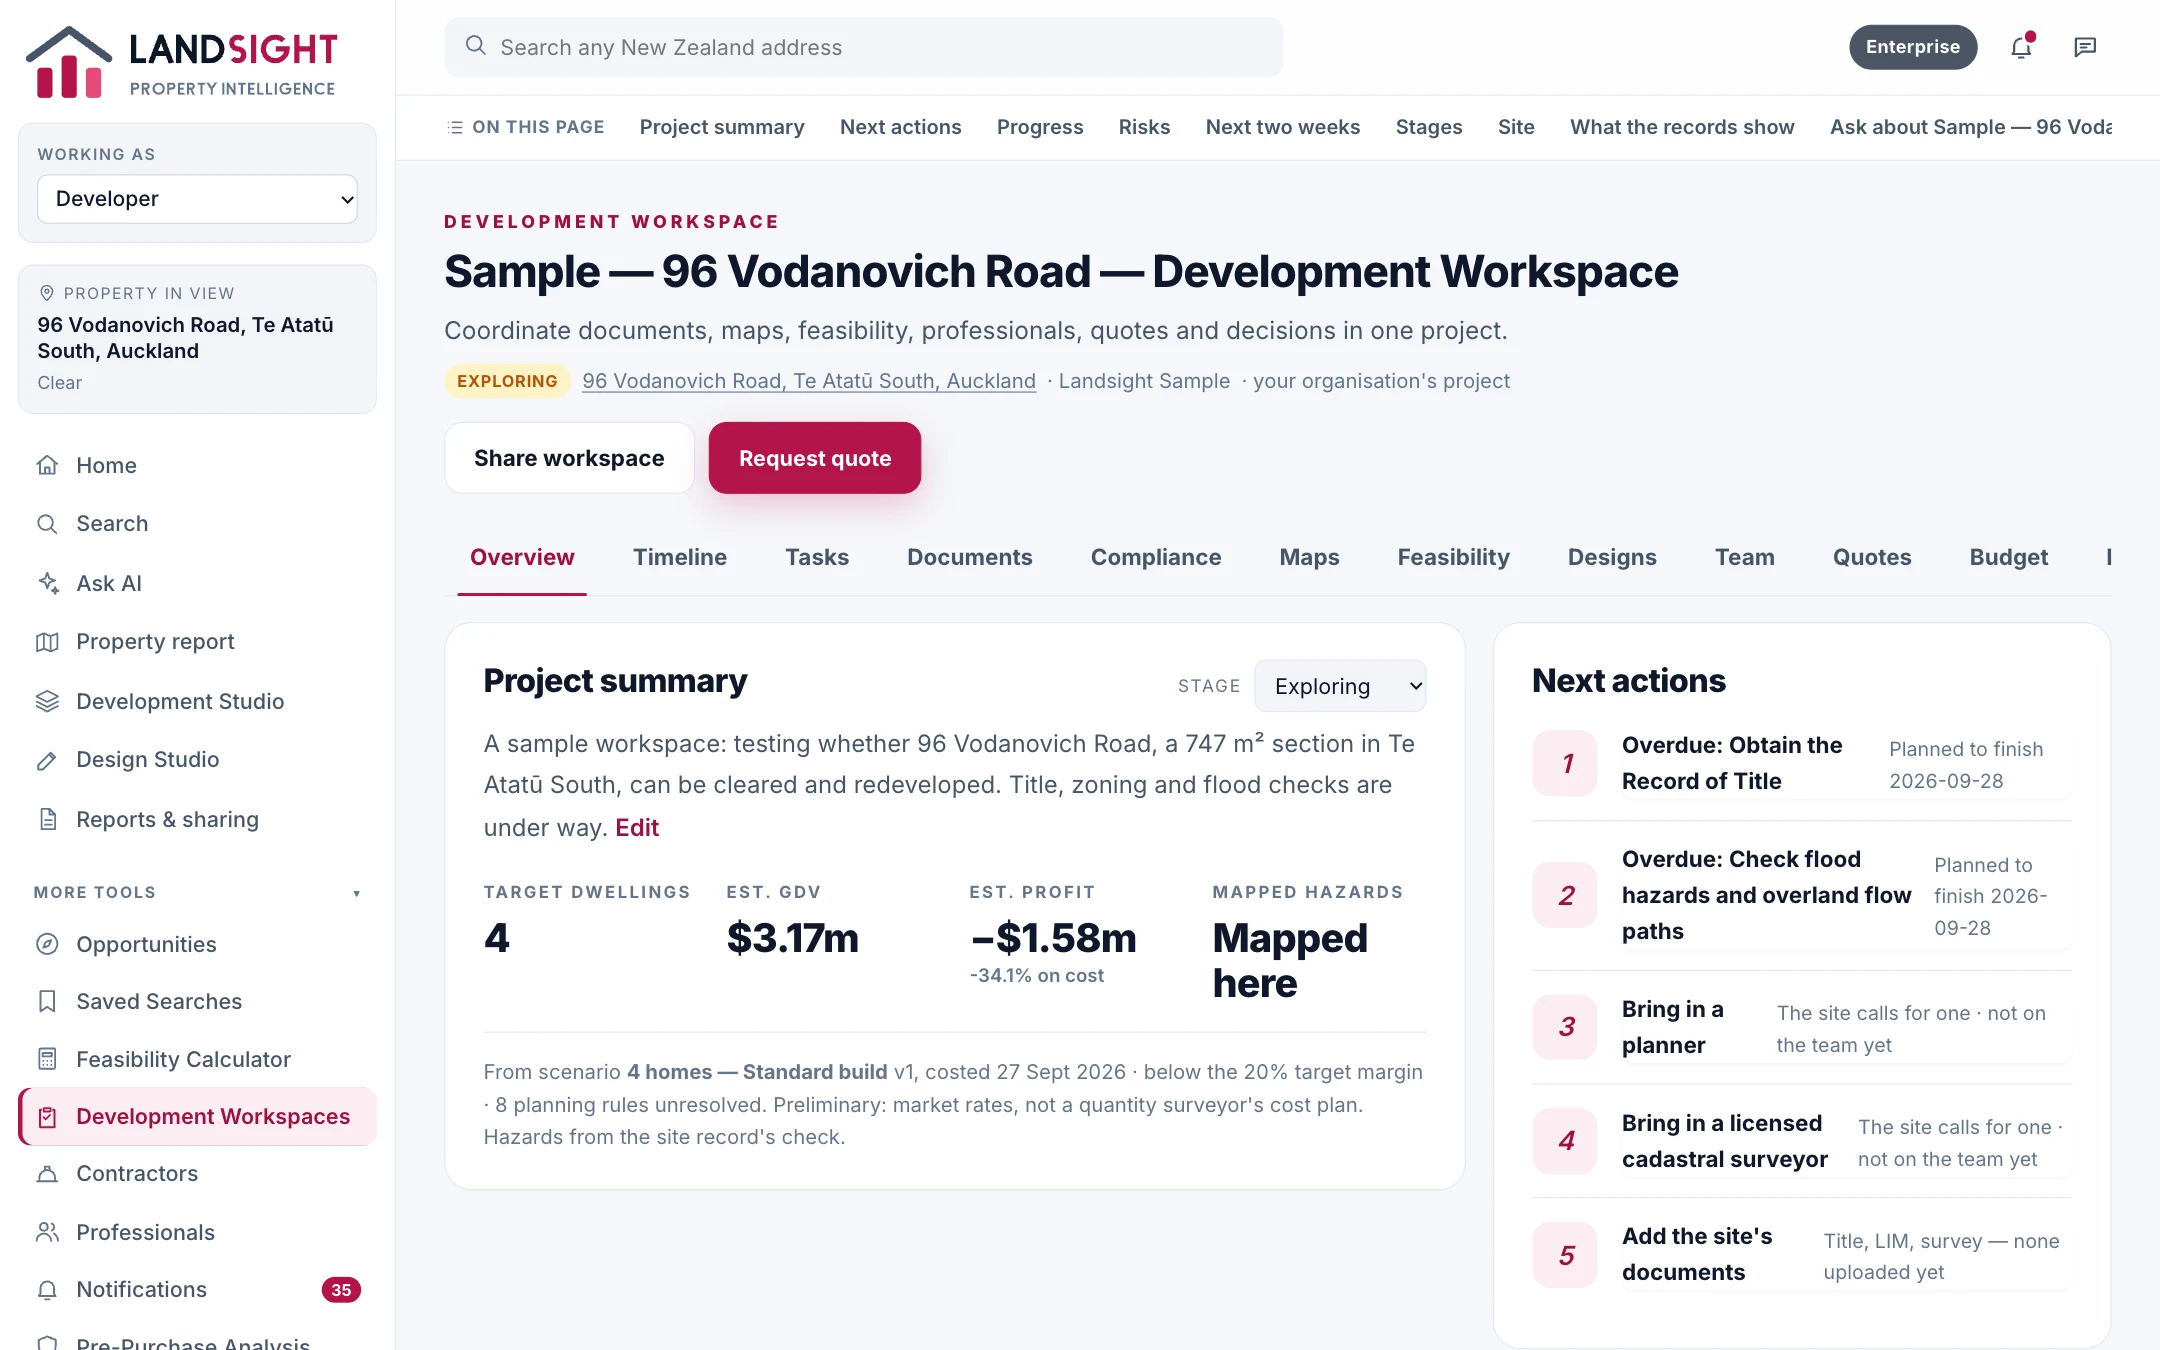Screen dimensions: 2160x1350
Task: Click the Ask AI sparkle icon
Action: point(47,582)
